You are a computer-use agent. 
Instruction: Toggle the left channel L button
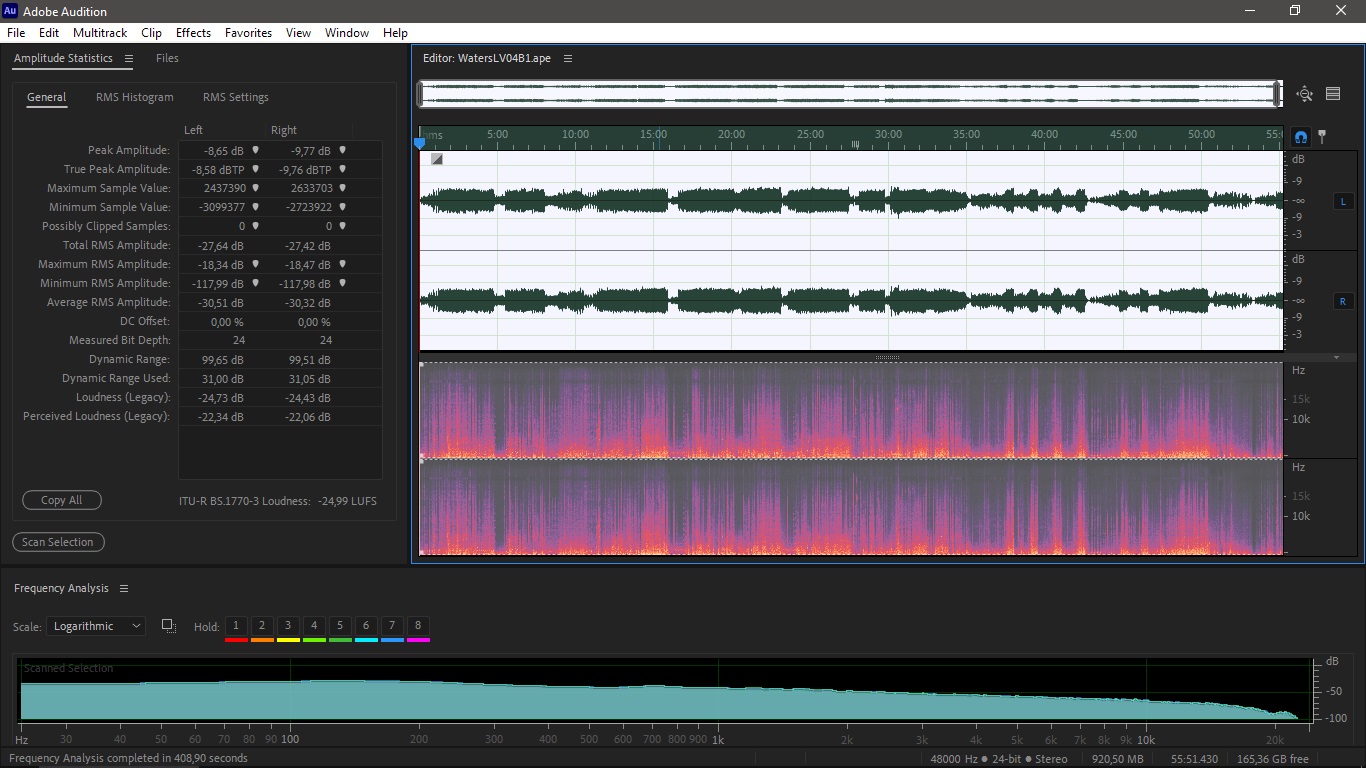(1342, 202)
